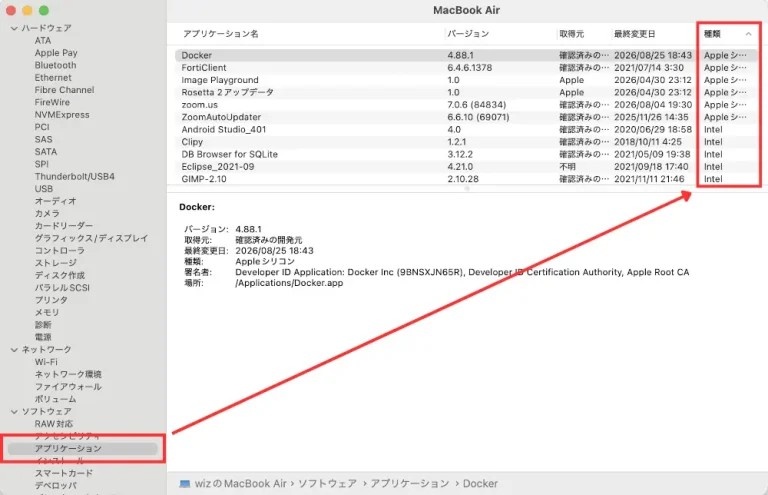The image size is (768, 495).
Task: Select パラレルSCSI in the sidebar
Action: tap(62, 288)
